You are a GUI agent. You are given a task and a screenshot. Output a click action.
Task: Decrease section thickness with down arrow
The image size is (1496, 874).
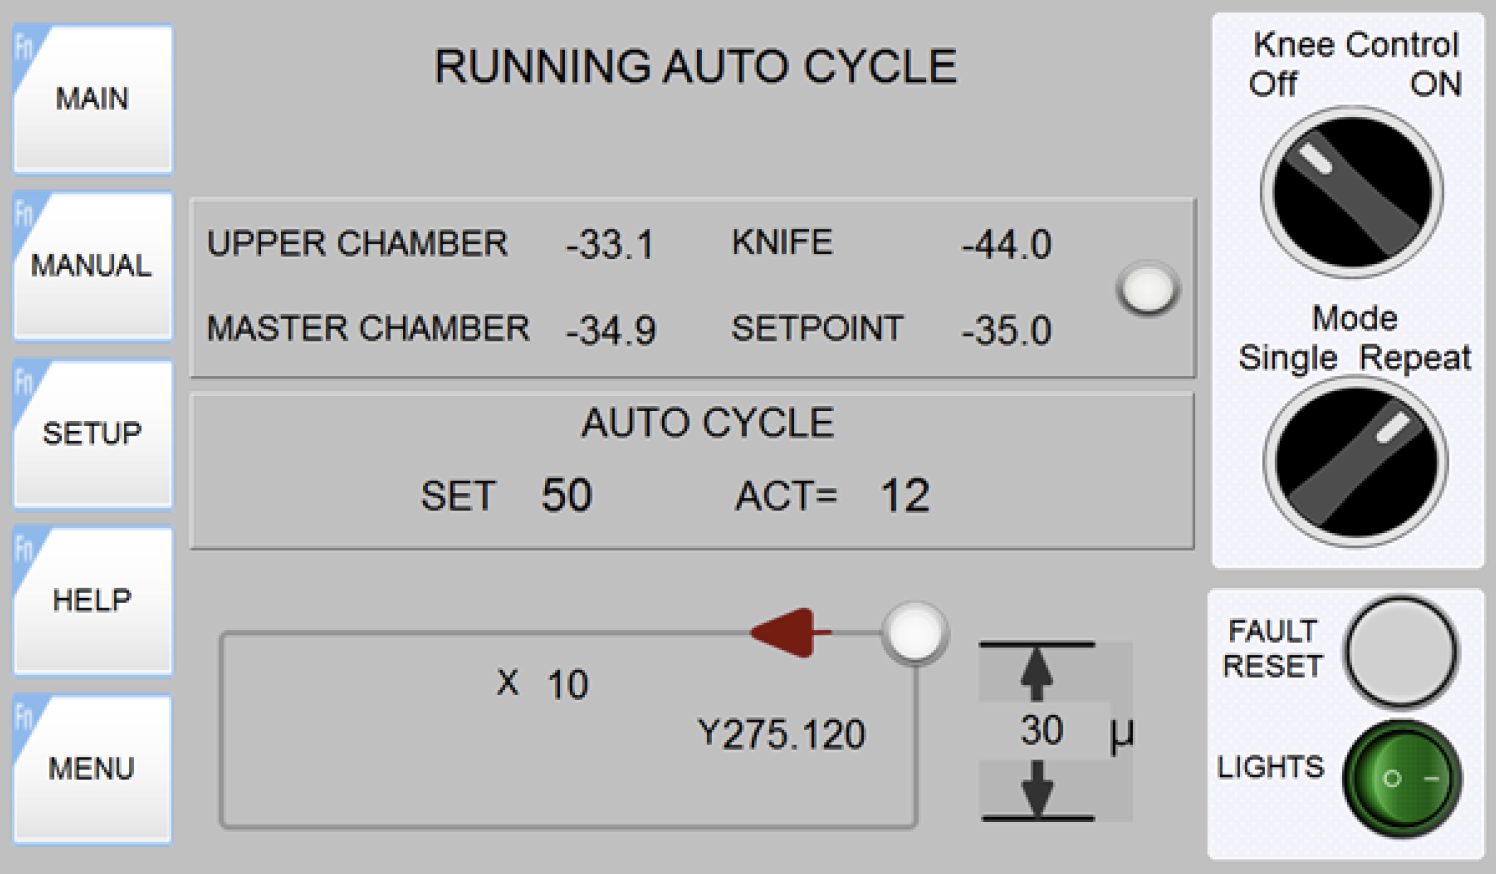pos(1037,790)
